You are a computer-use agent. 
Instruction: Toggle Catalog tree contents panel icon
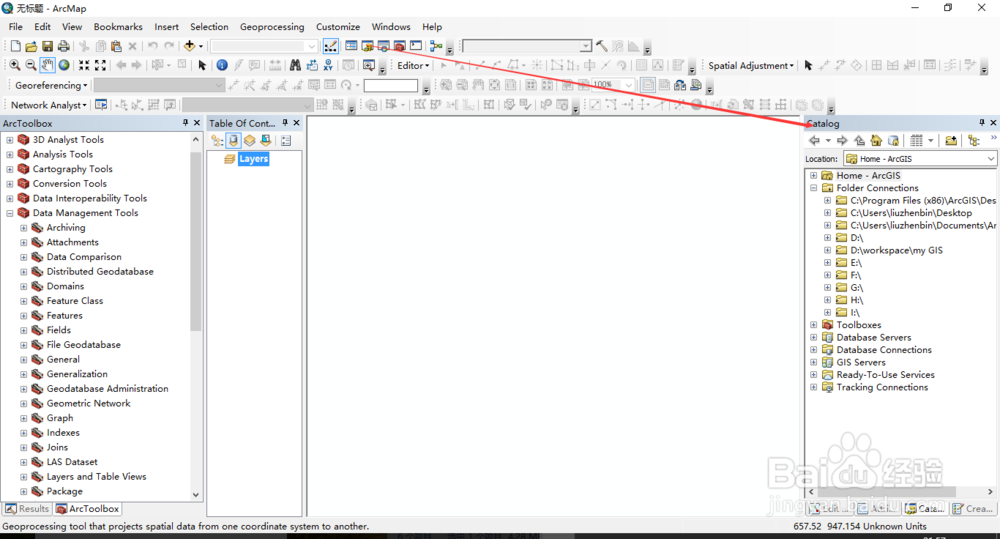tap(973, 140)
